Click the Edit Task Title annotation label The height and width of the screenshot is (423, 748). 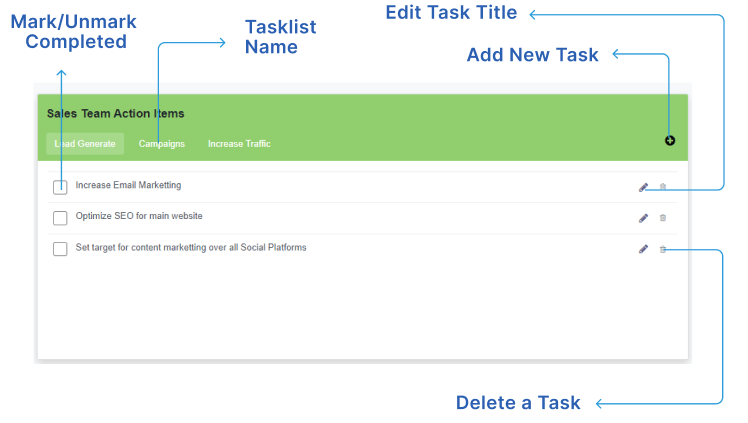coord(451,13)
